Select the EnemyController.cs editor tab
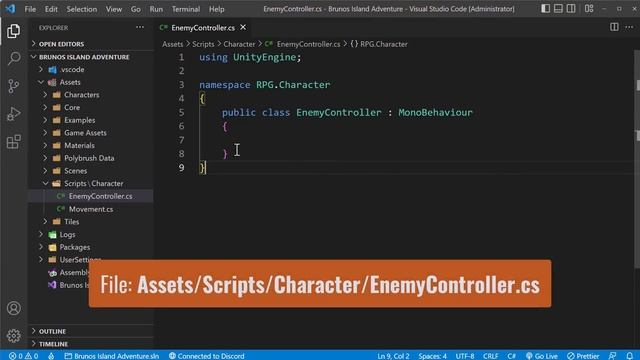The height and width of the screenshot is (360, 640). pyautogui.click(x=203, y=27)
